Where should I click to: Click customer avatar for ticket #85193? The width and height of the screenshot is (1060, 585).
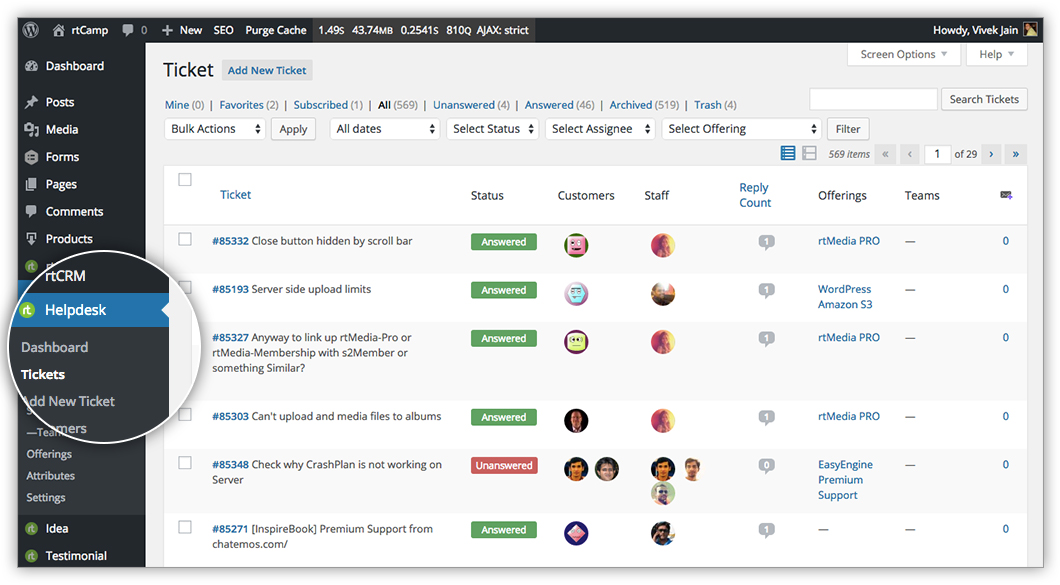(576, 294)
